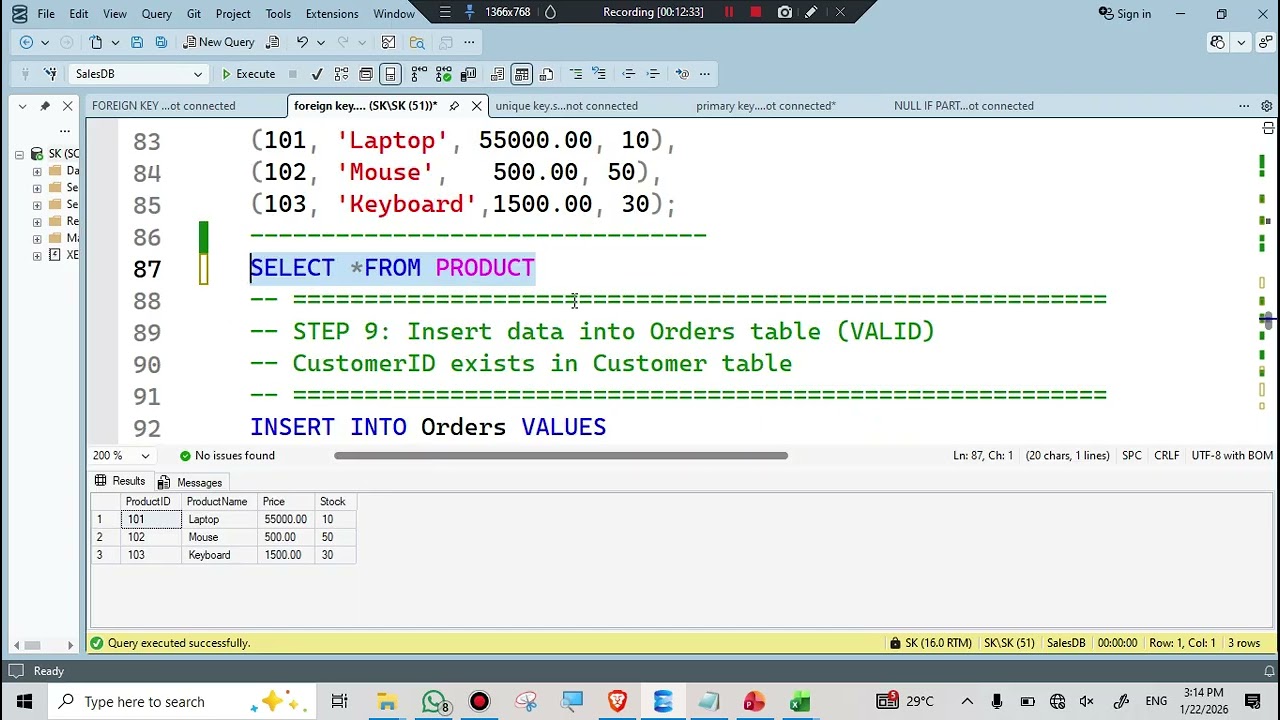Select the 55000.00 price cell

pos(286,520)
